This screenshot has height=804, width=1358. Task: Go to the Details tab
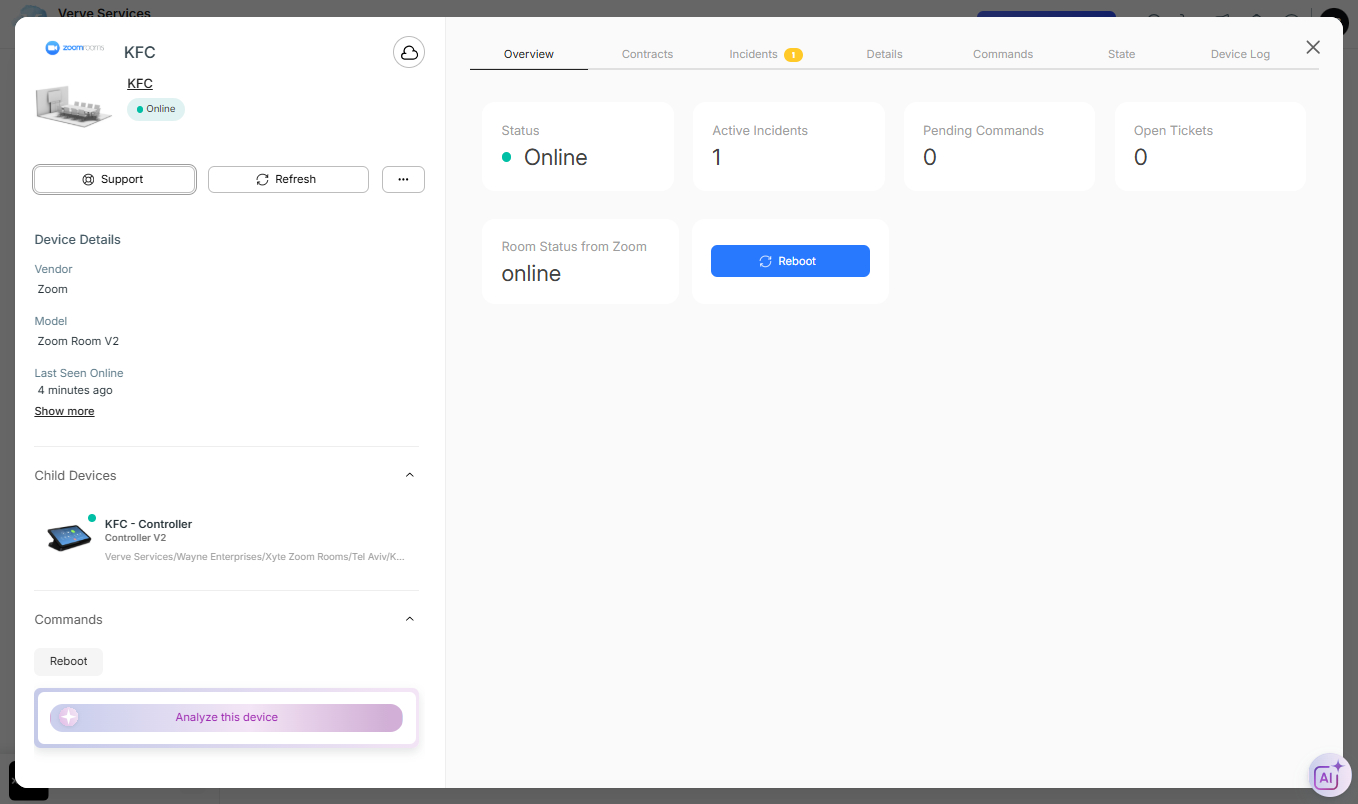tap(884, 54)
